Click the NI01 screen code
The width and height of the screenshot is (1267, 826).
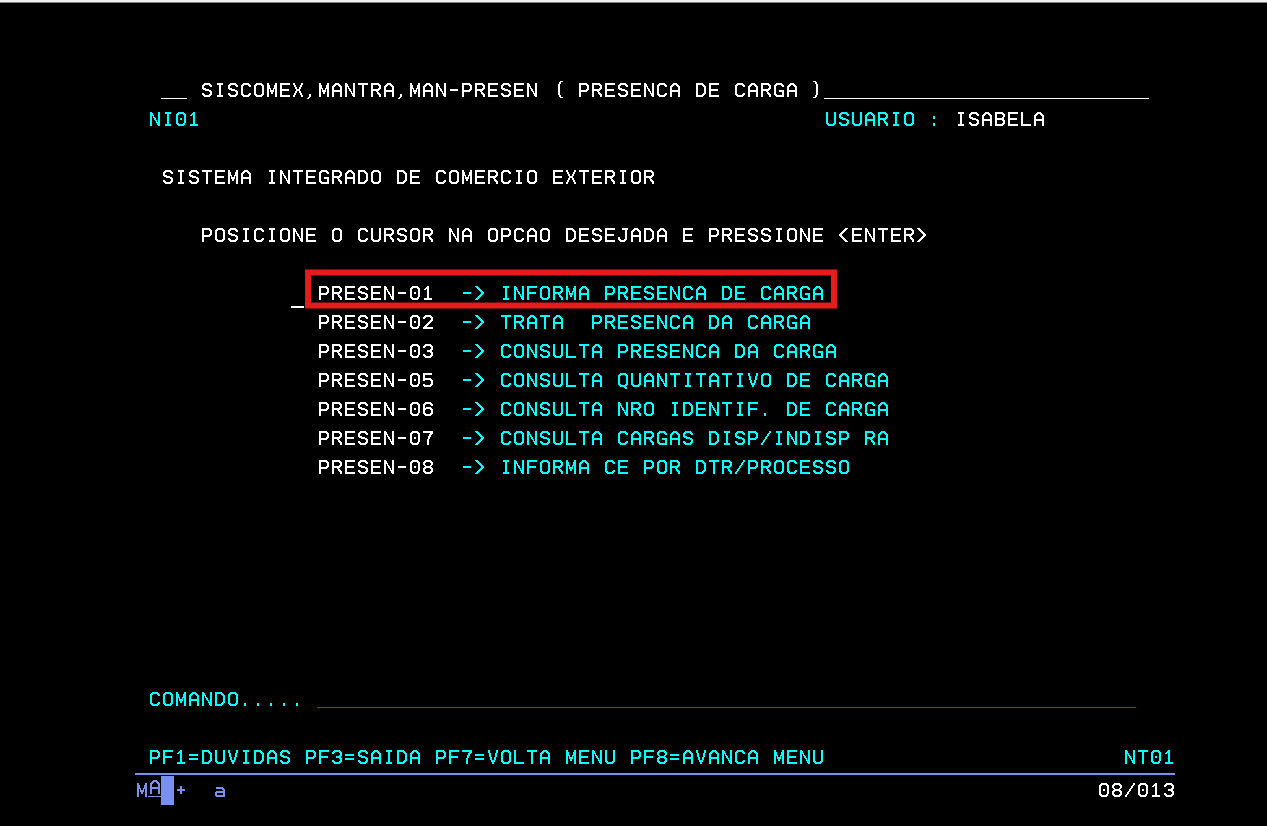pyautogui.click(x=174, y=119)
